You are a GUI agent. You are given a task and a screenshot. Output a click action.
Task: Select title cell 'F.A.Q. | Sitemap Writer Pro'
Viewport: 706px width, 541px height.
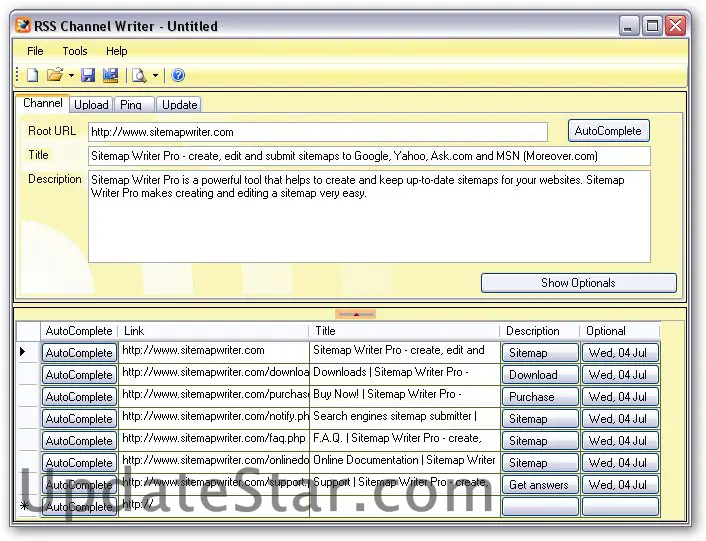pyautogui.click(x=405, y=440)
